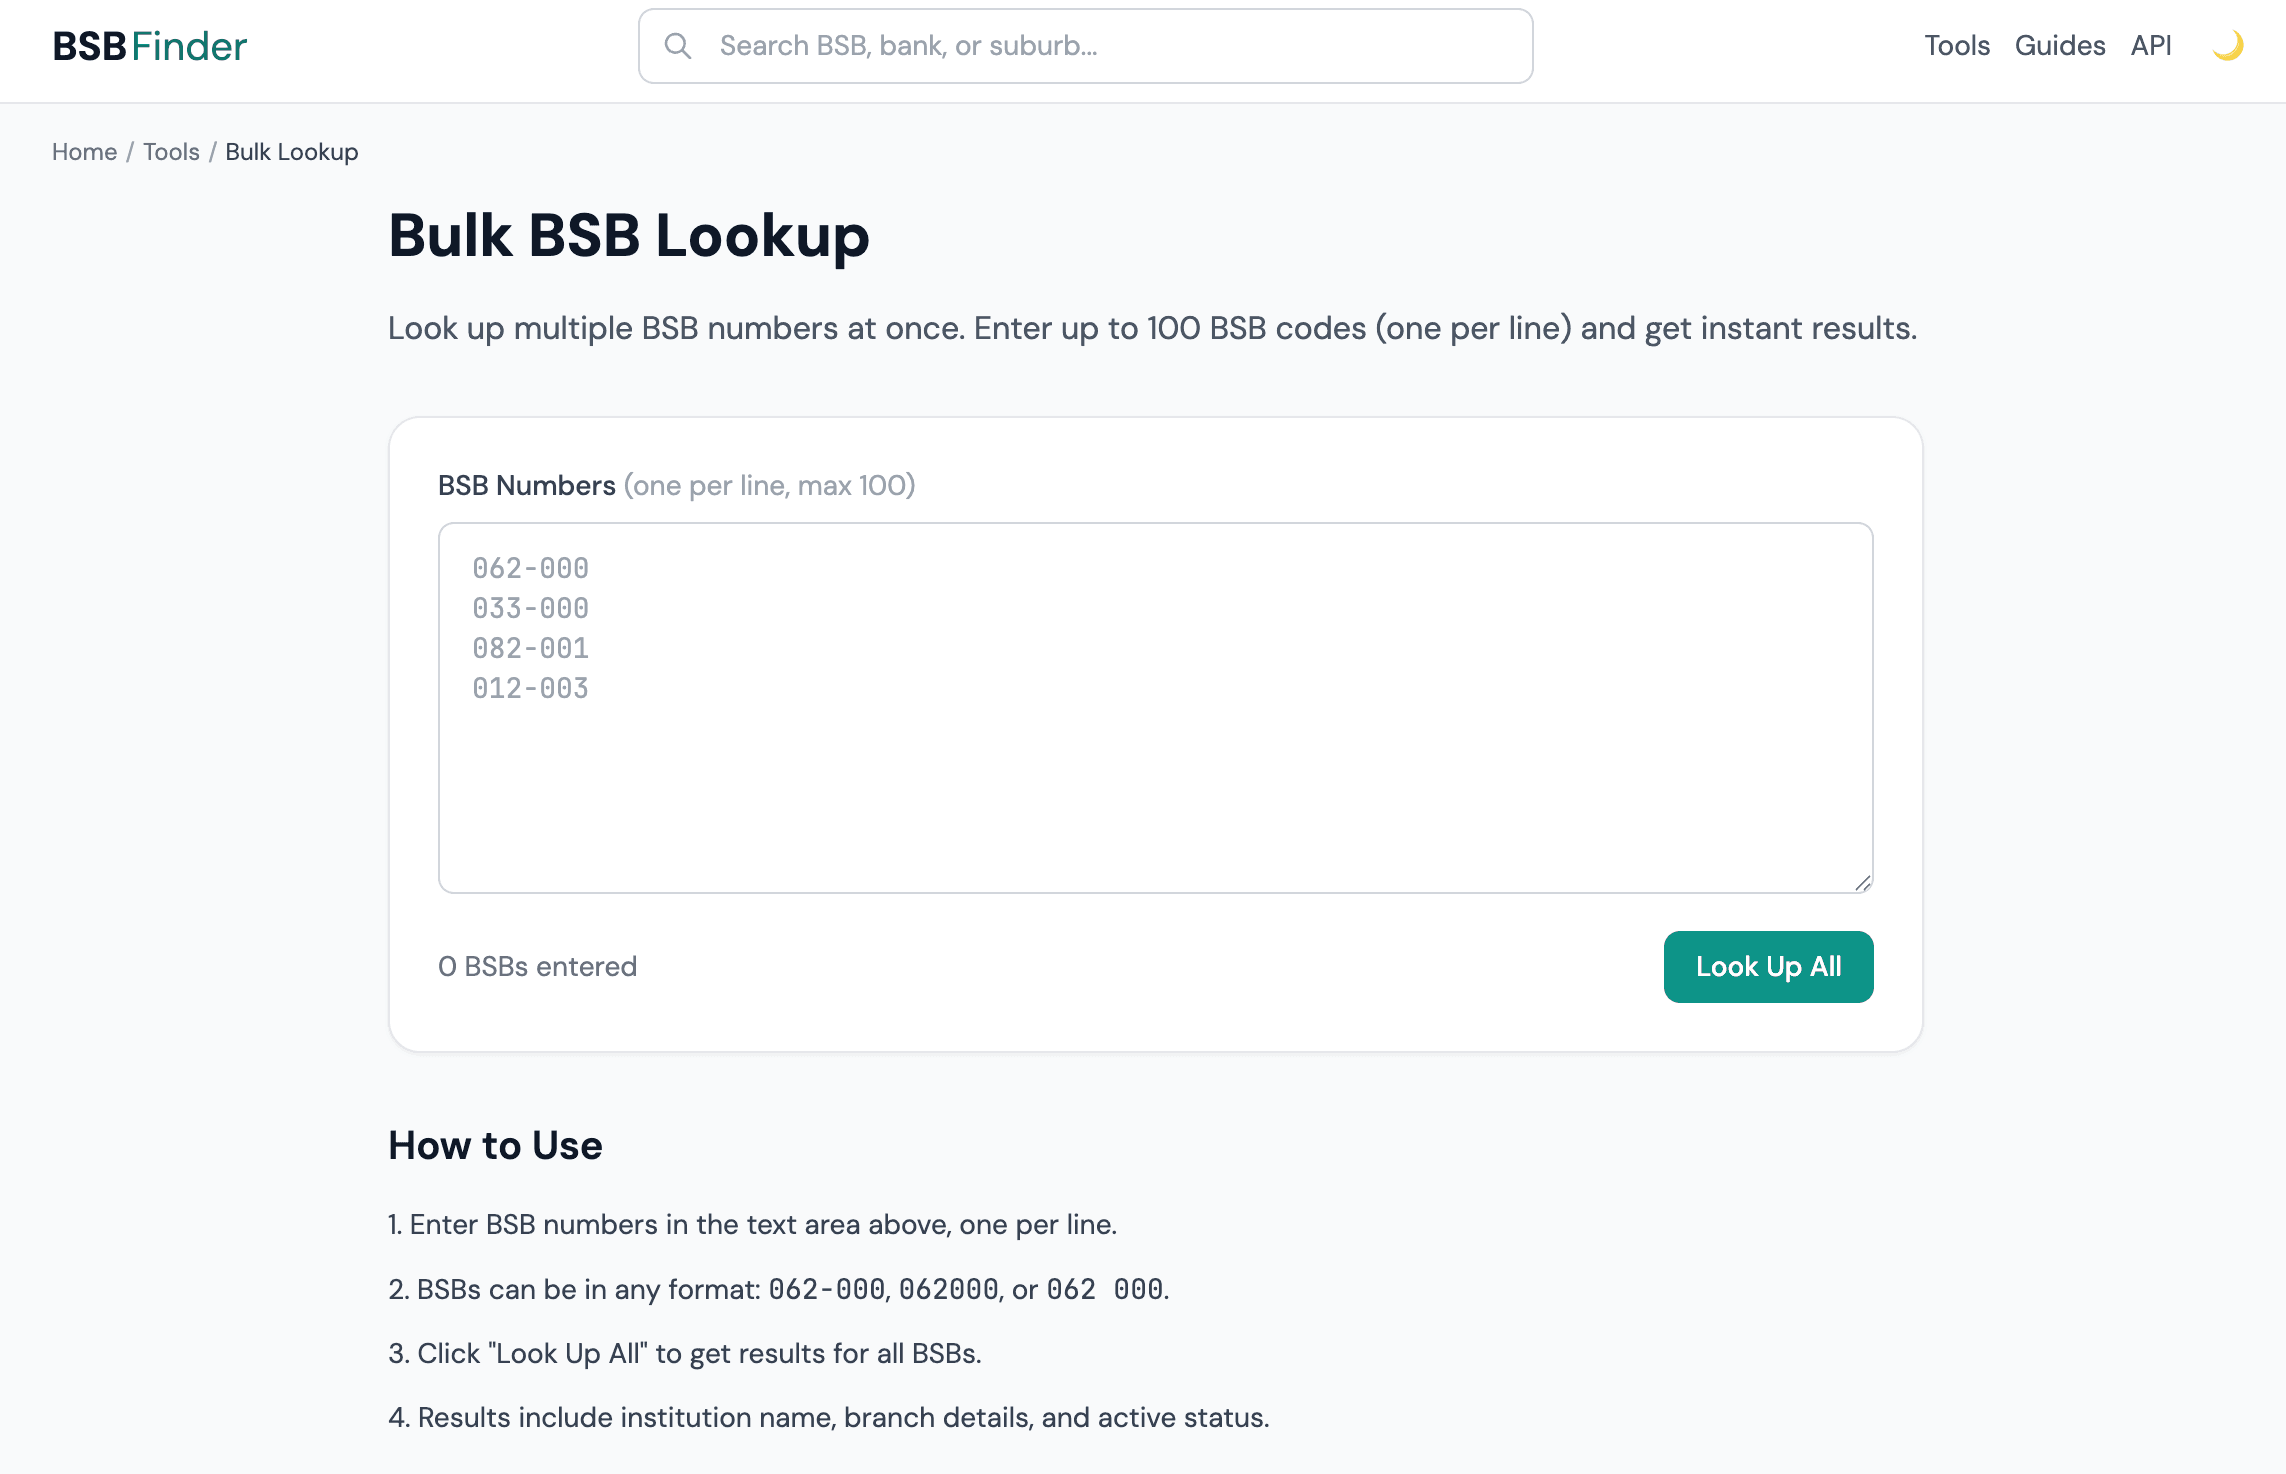The height and width of the screenshot is (1474, 2286).
Task: Open Tools from the breadcrumb trail
Action: [x=171, y=151]
